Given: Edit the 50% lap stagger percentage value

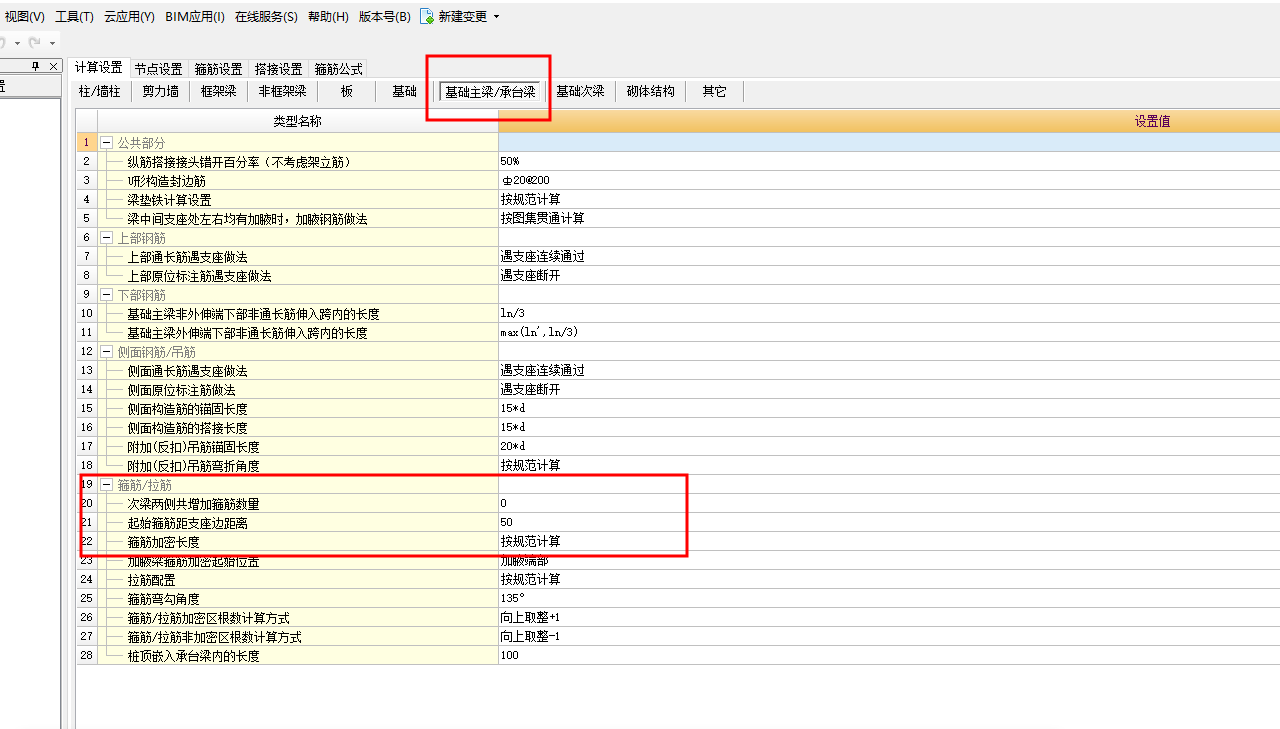Looking at the screenshot, I should click(x=889, y=161).
